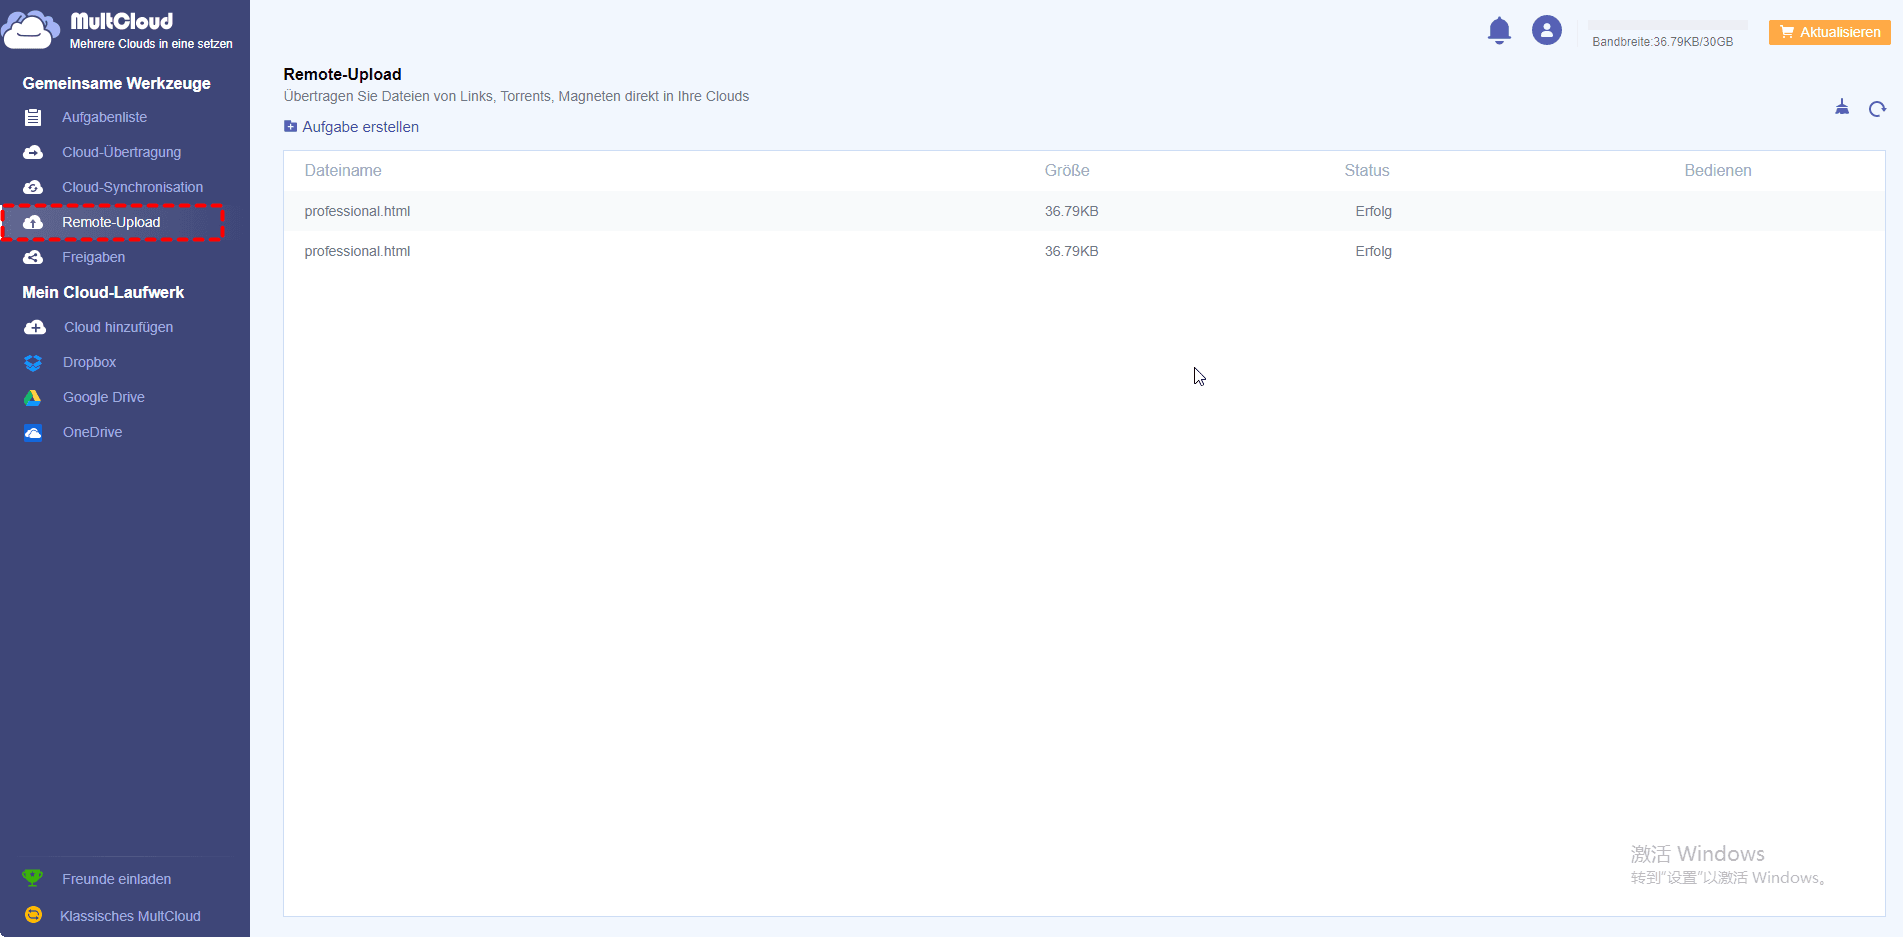Select the second professional.html file name

coord(357,251)
